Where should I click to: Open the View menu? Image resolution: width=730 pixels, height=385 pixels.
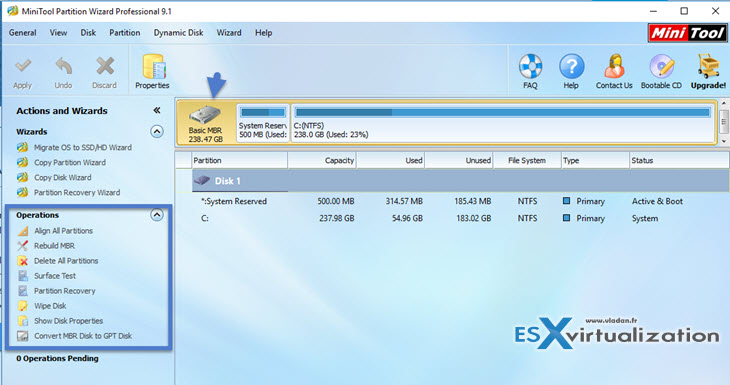[x=58, y=33]
